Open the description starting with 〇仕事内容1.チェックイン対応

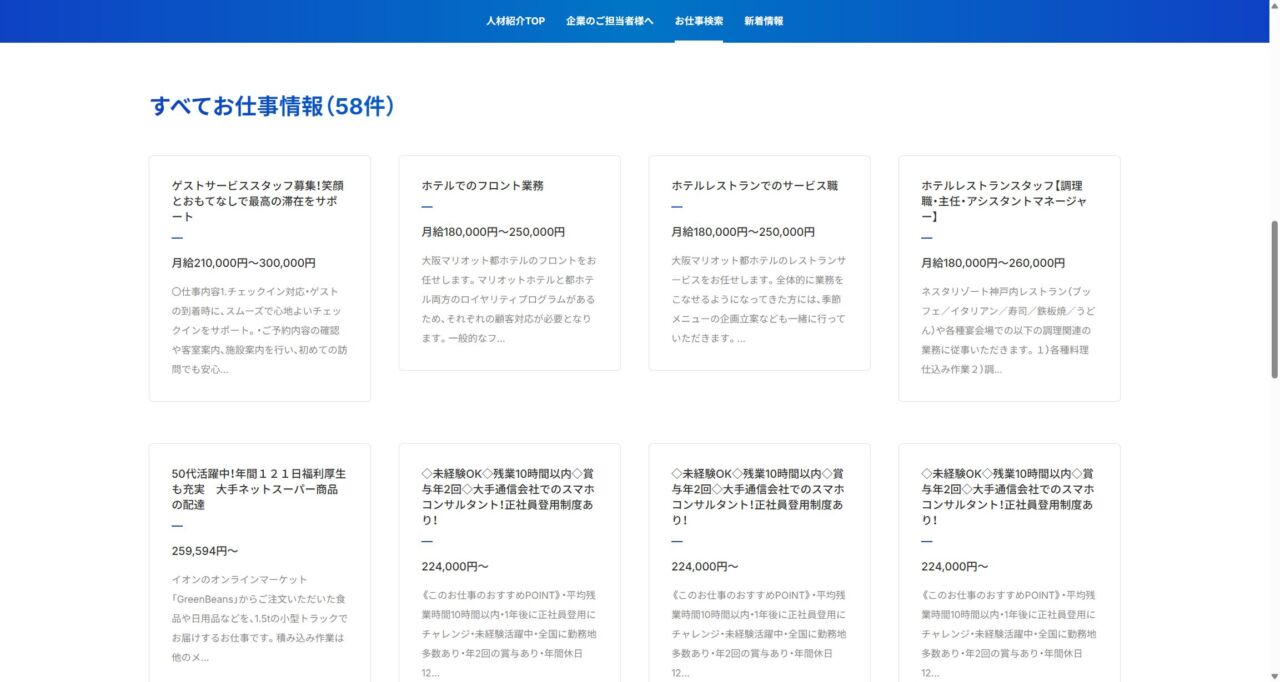pos(259,331)
